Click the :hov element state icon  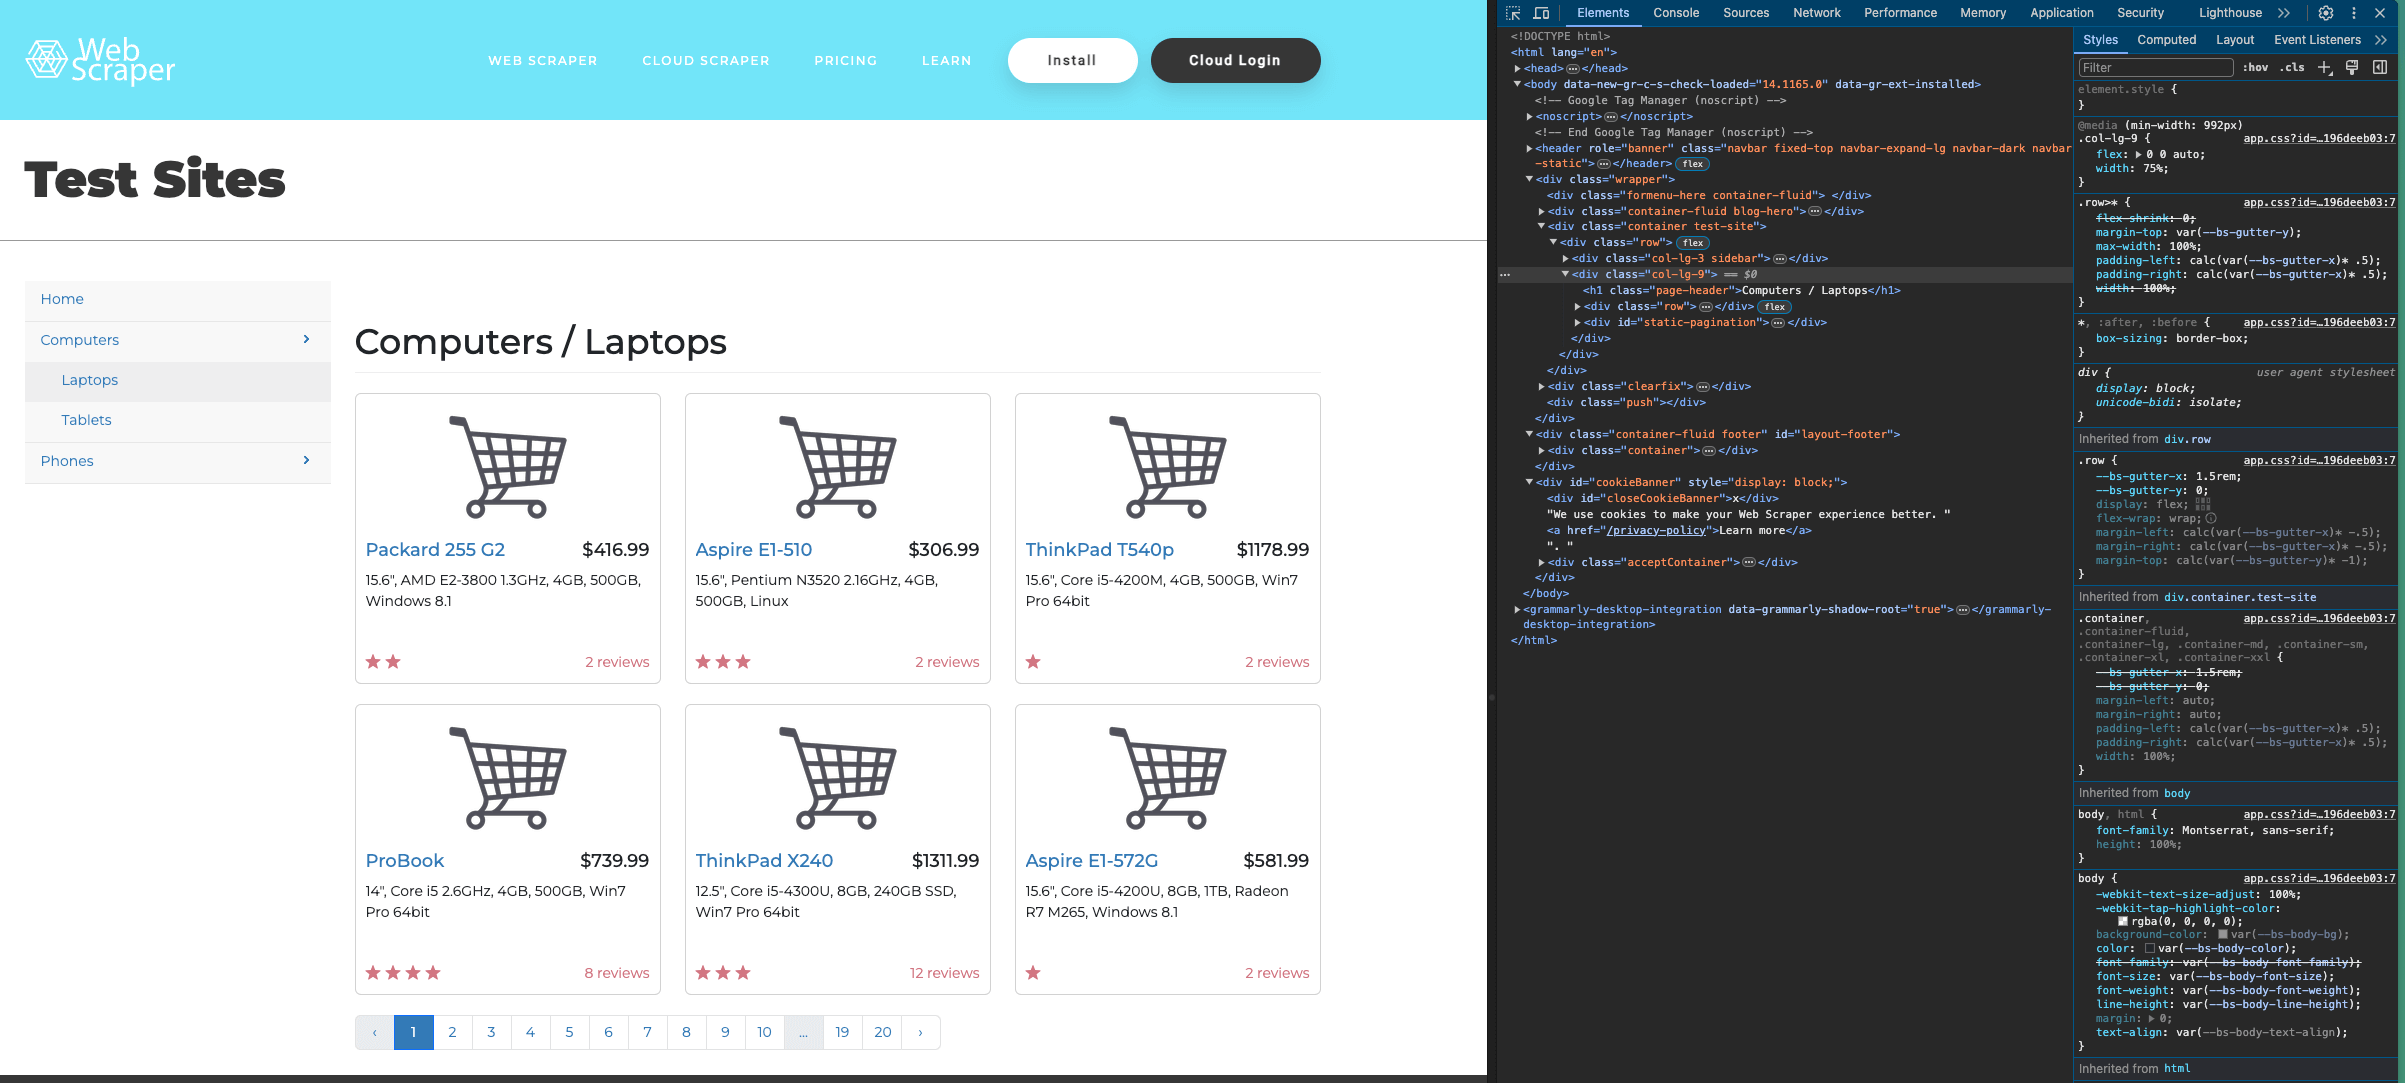pos(2256,67)
